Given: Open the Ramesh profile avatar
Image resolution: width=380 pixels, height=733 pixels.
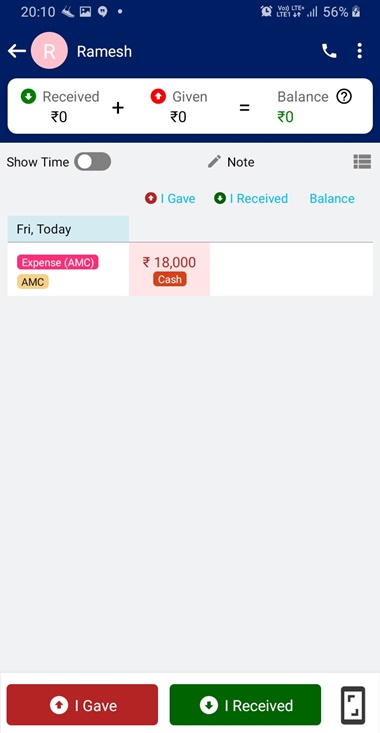Looking at the screenshot, I should 49,51.
